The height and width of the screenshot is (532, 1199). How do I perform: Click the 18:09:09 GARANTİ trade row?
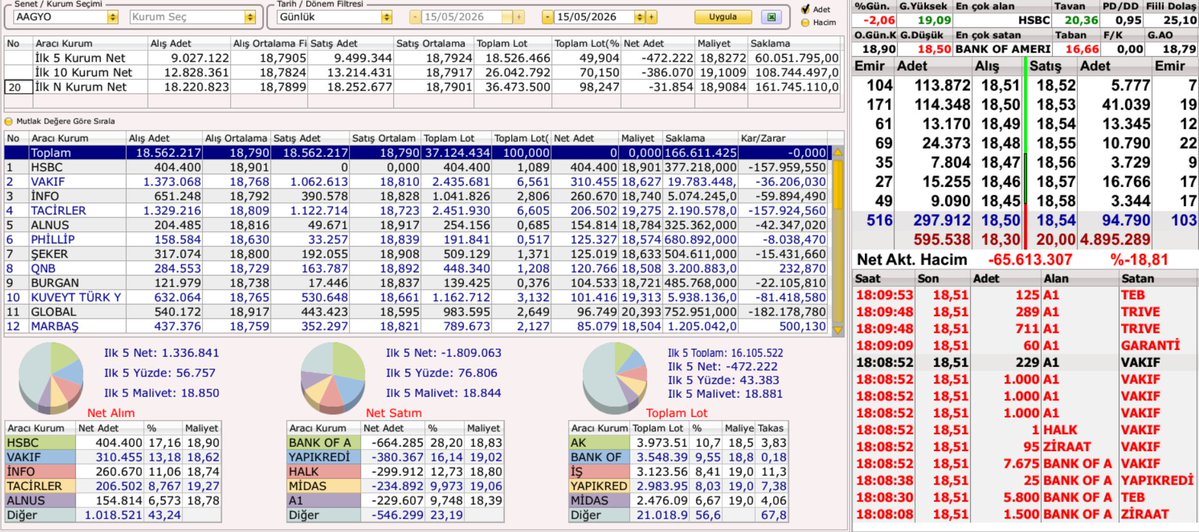click(1025, 345)
